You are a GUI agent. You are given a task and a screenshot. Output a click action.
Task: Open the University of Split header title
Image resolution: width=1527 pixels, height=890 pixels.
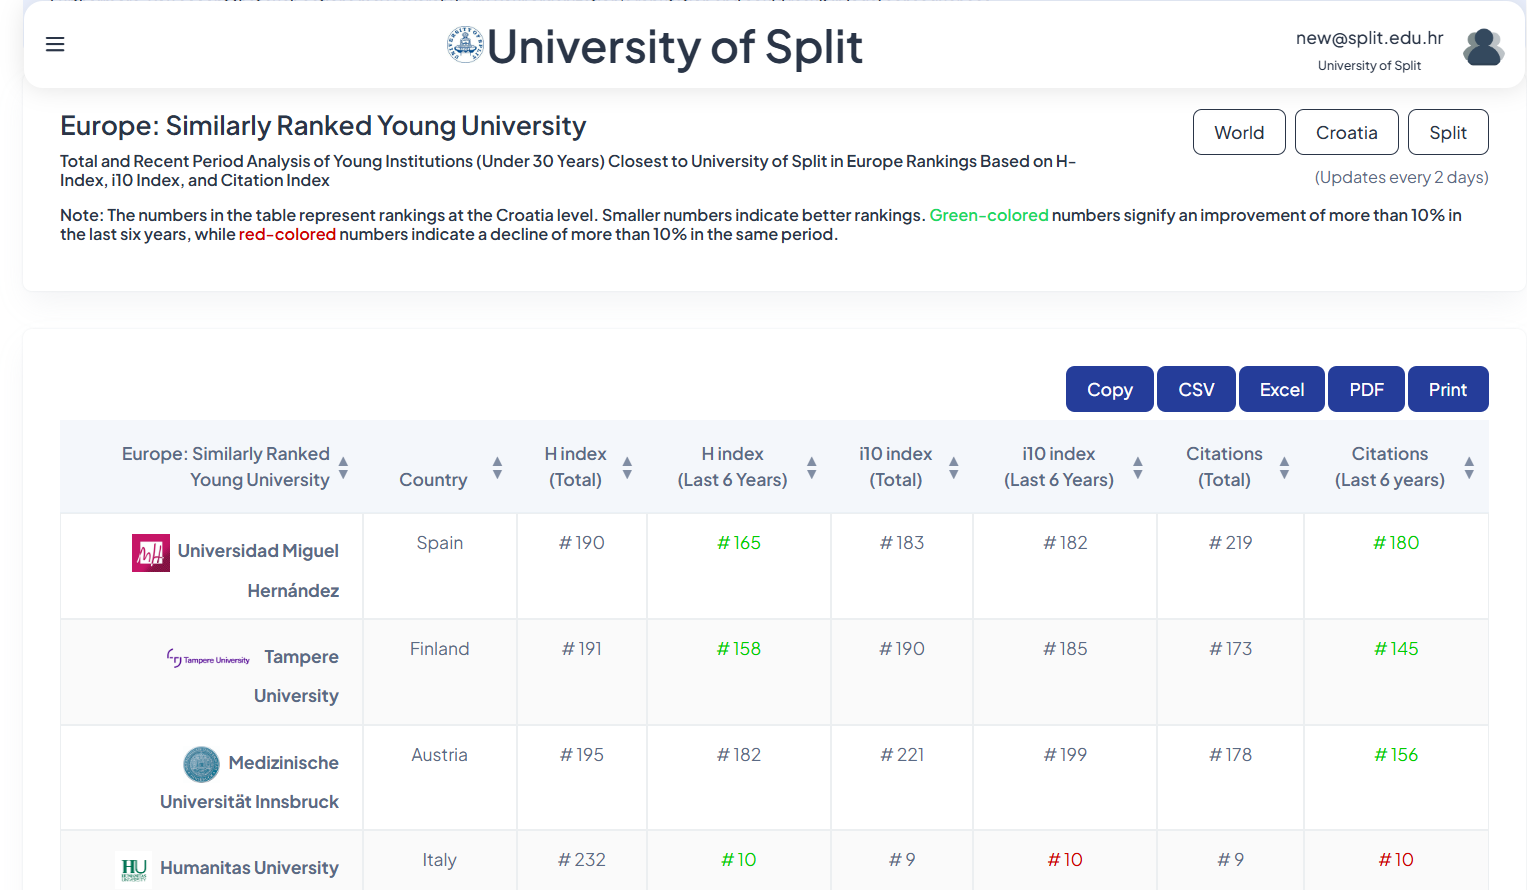coord(675,47)
